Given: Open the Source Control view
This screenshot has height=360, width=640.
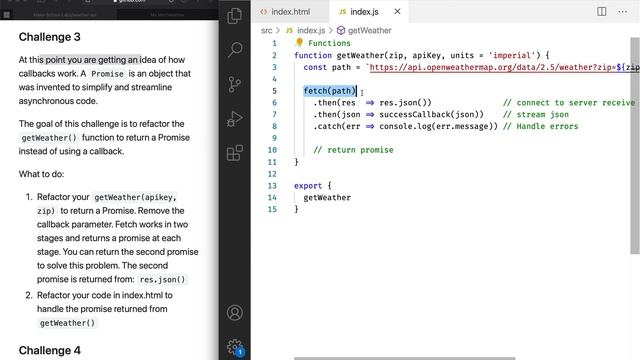Looking at the screenshot, I should tap(235, 84).
